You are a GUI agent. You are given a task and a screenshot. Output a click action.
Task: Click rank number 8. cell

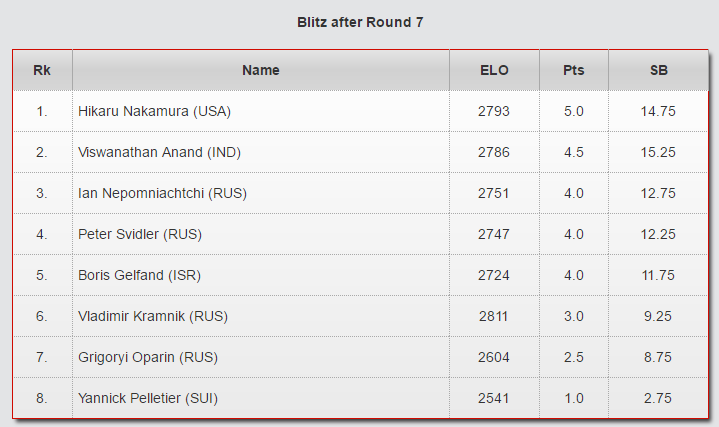(42, 398)
